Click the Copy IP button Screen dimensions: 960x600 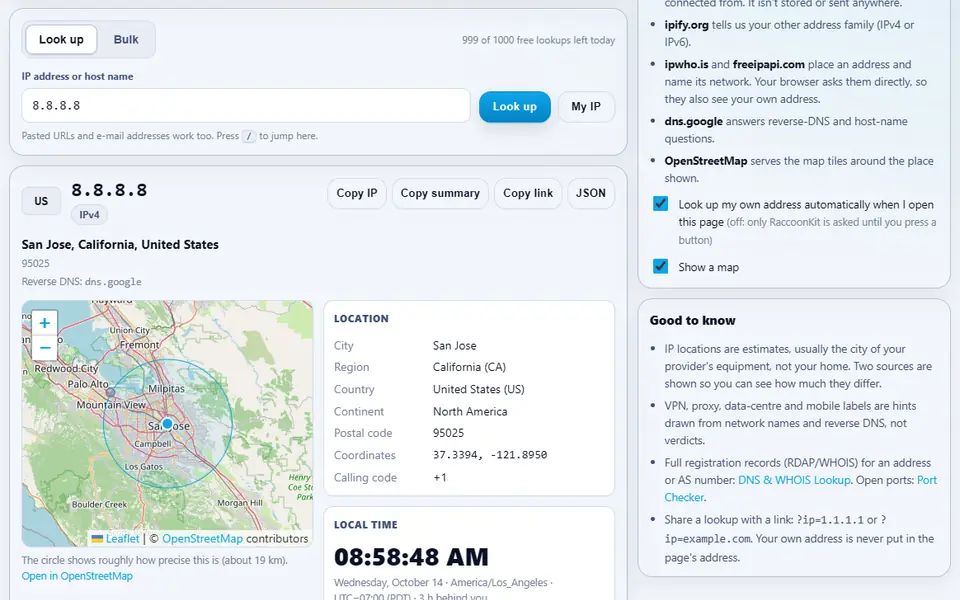click(x=357, y=193)
